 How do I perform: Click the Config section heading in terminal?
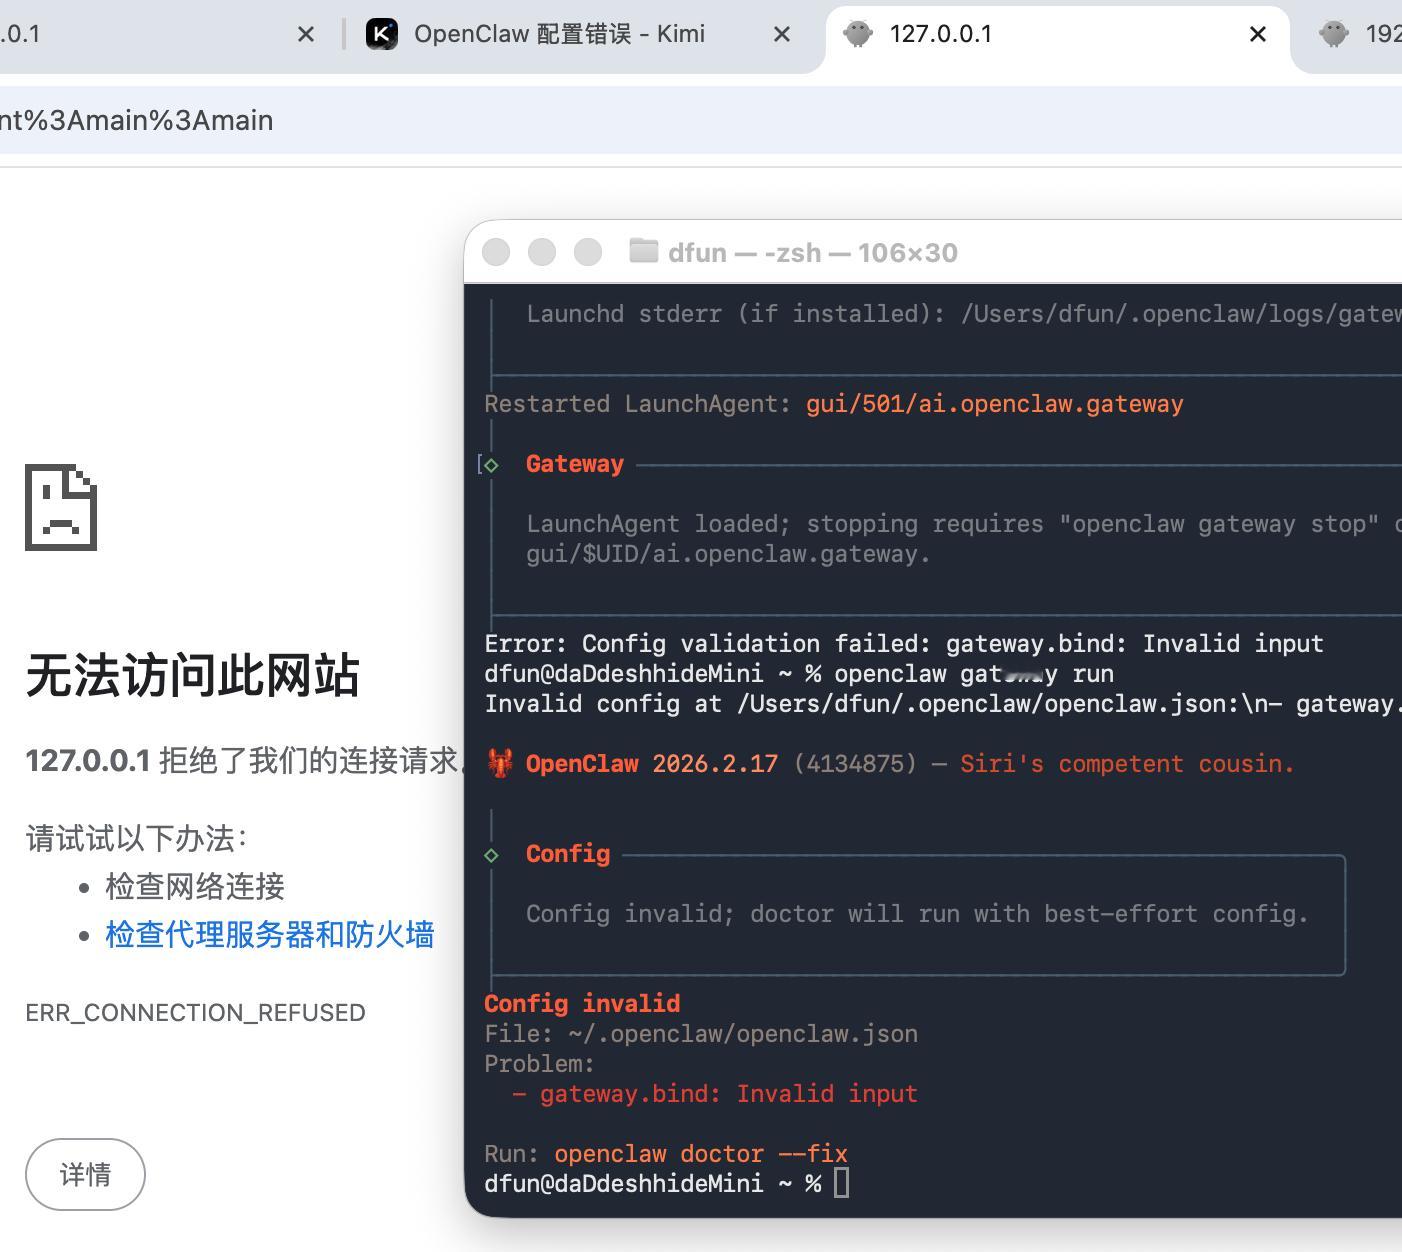tap(568, 854)
